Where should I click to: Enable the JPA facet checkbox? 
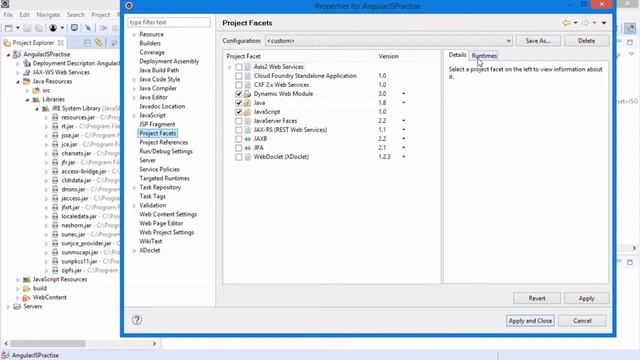coord(238,148)
